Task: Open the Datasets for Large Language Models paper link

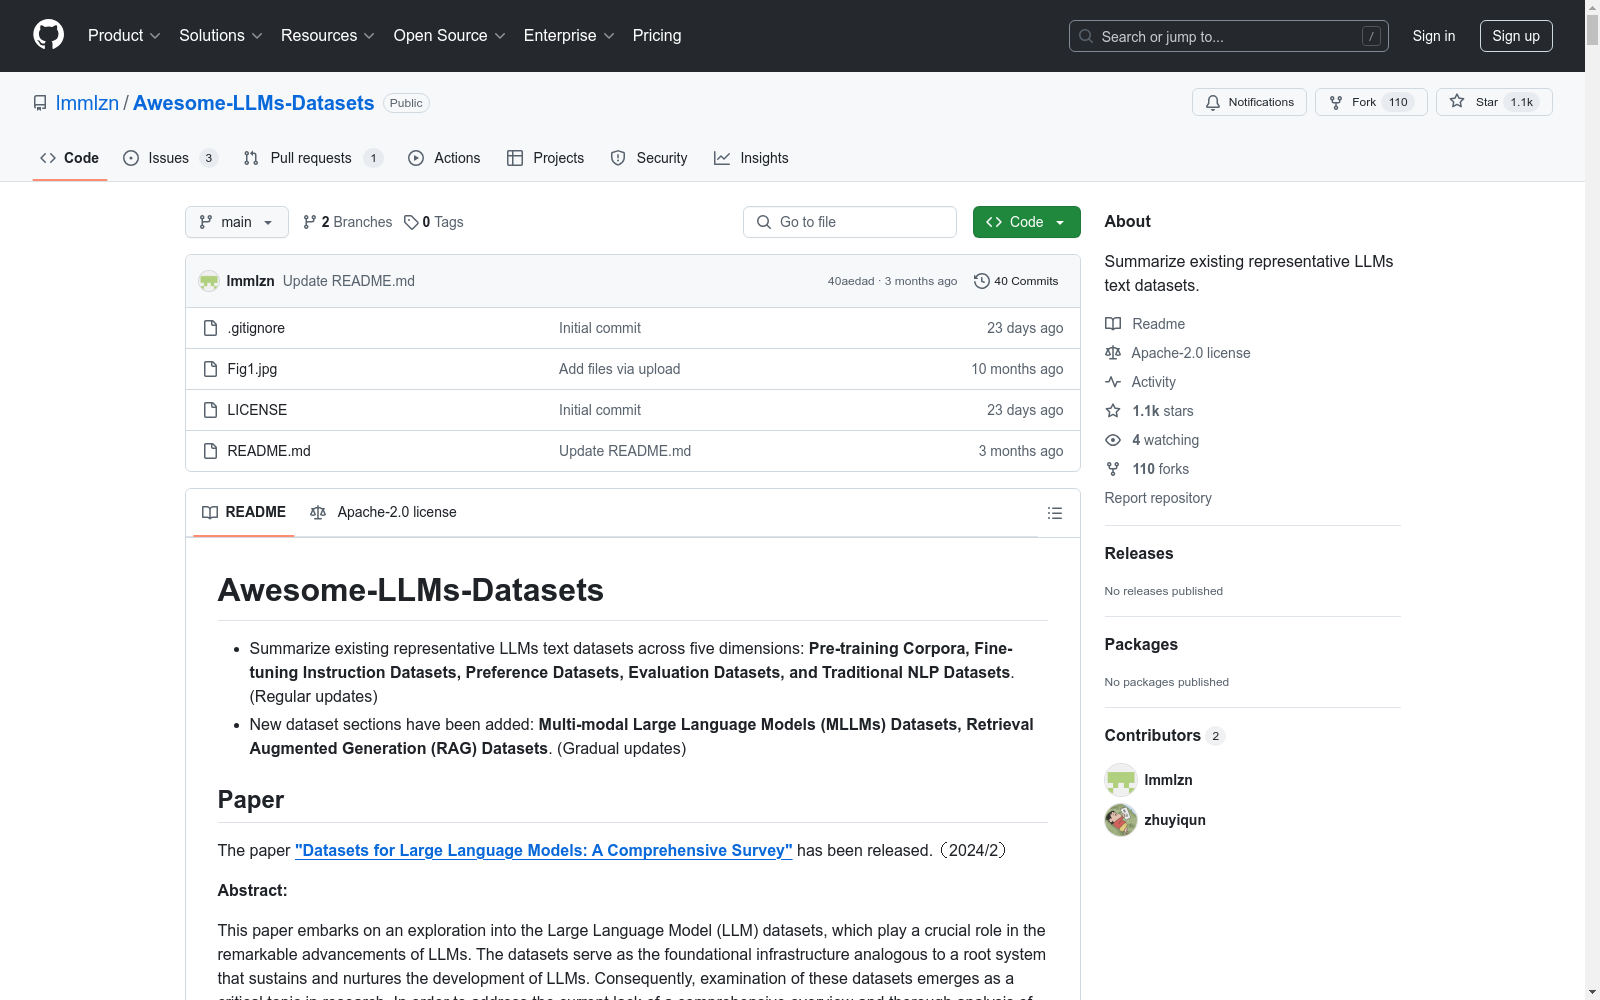Action: point(544,850)
